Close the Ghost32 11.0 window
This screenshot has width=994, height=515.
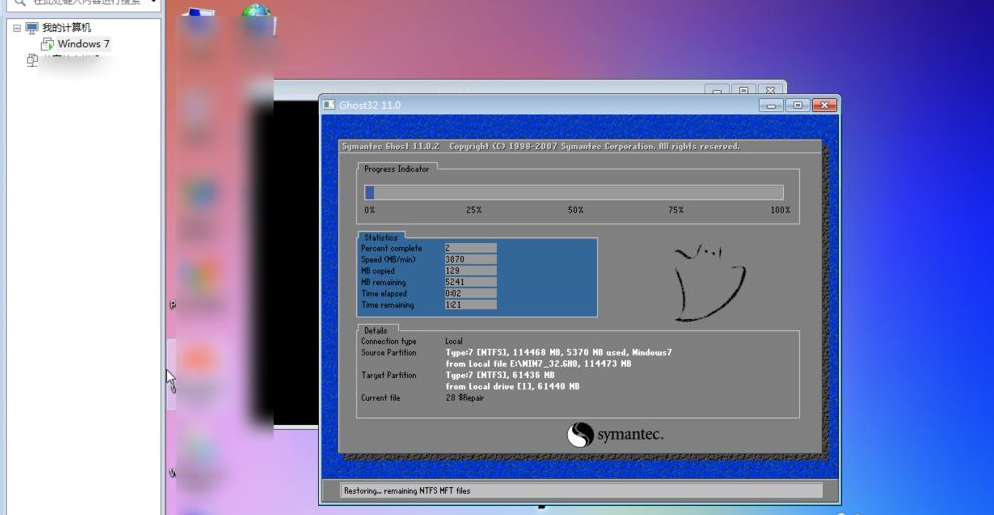coord(824,105)
